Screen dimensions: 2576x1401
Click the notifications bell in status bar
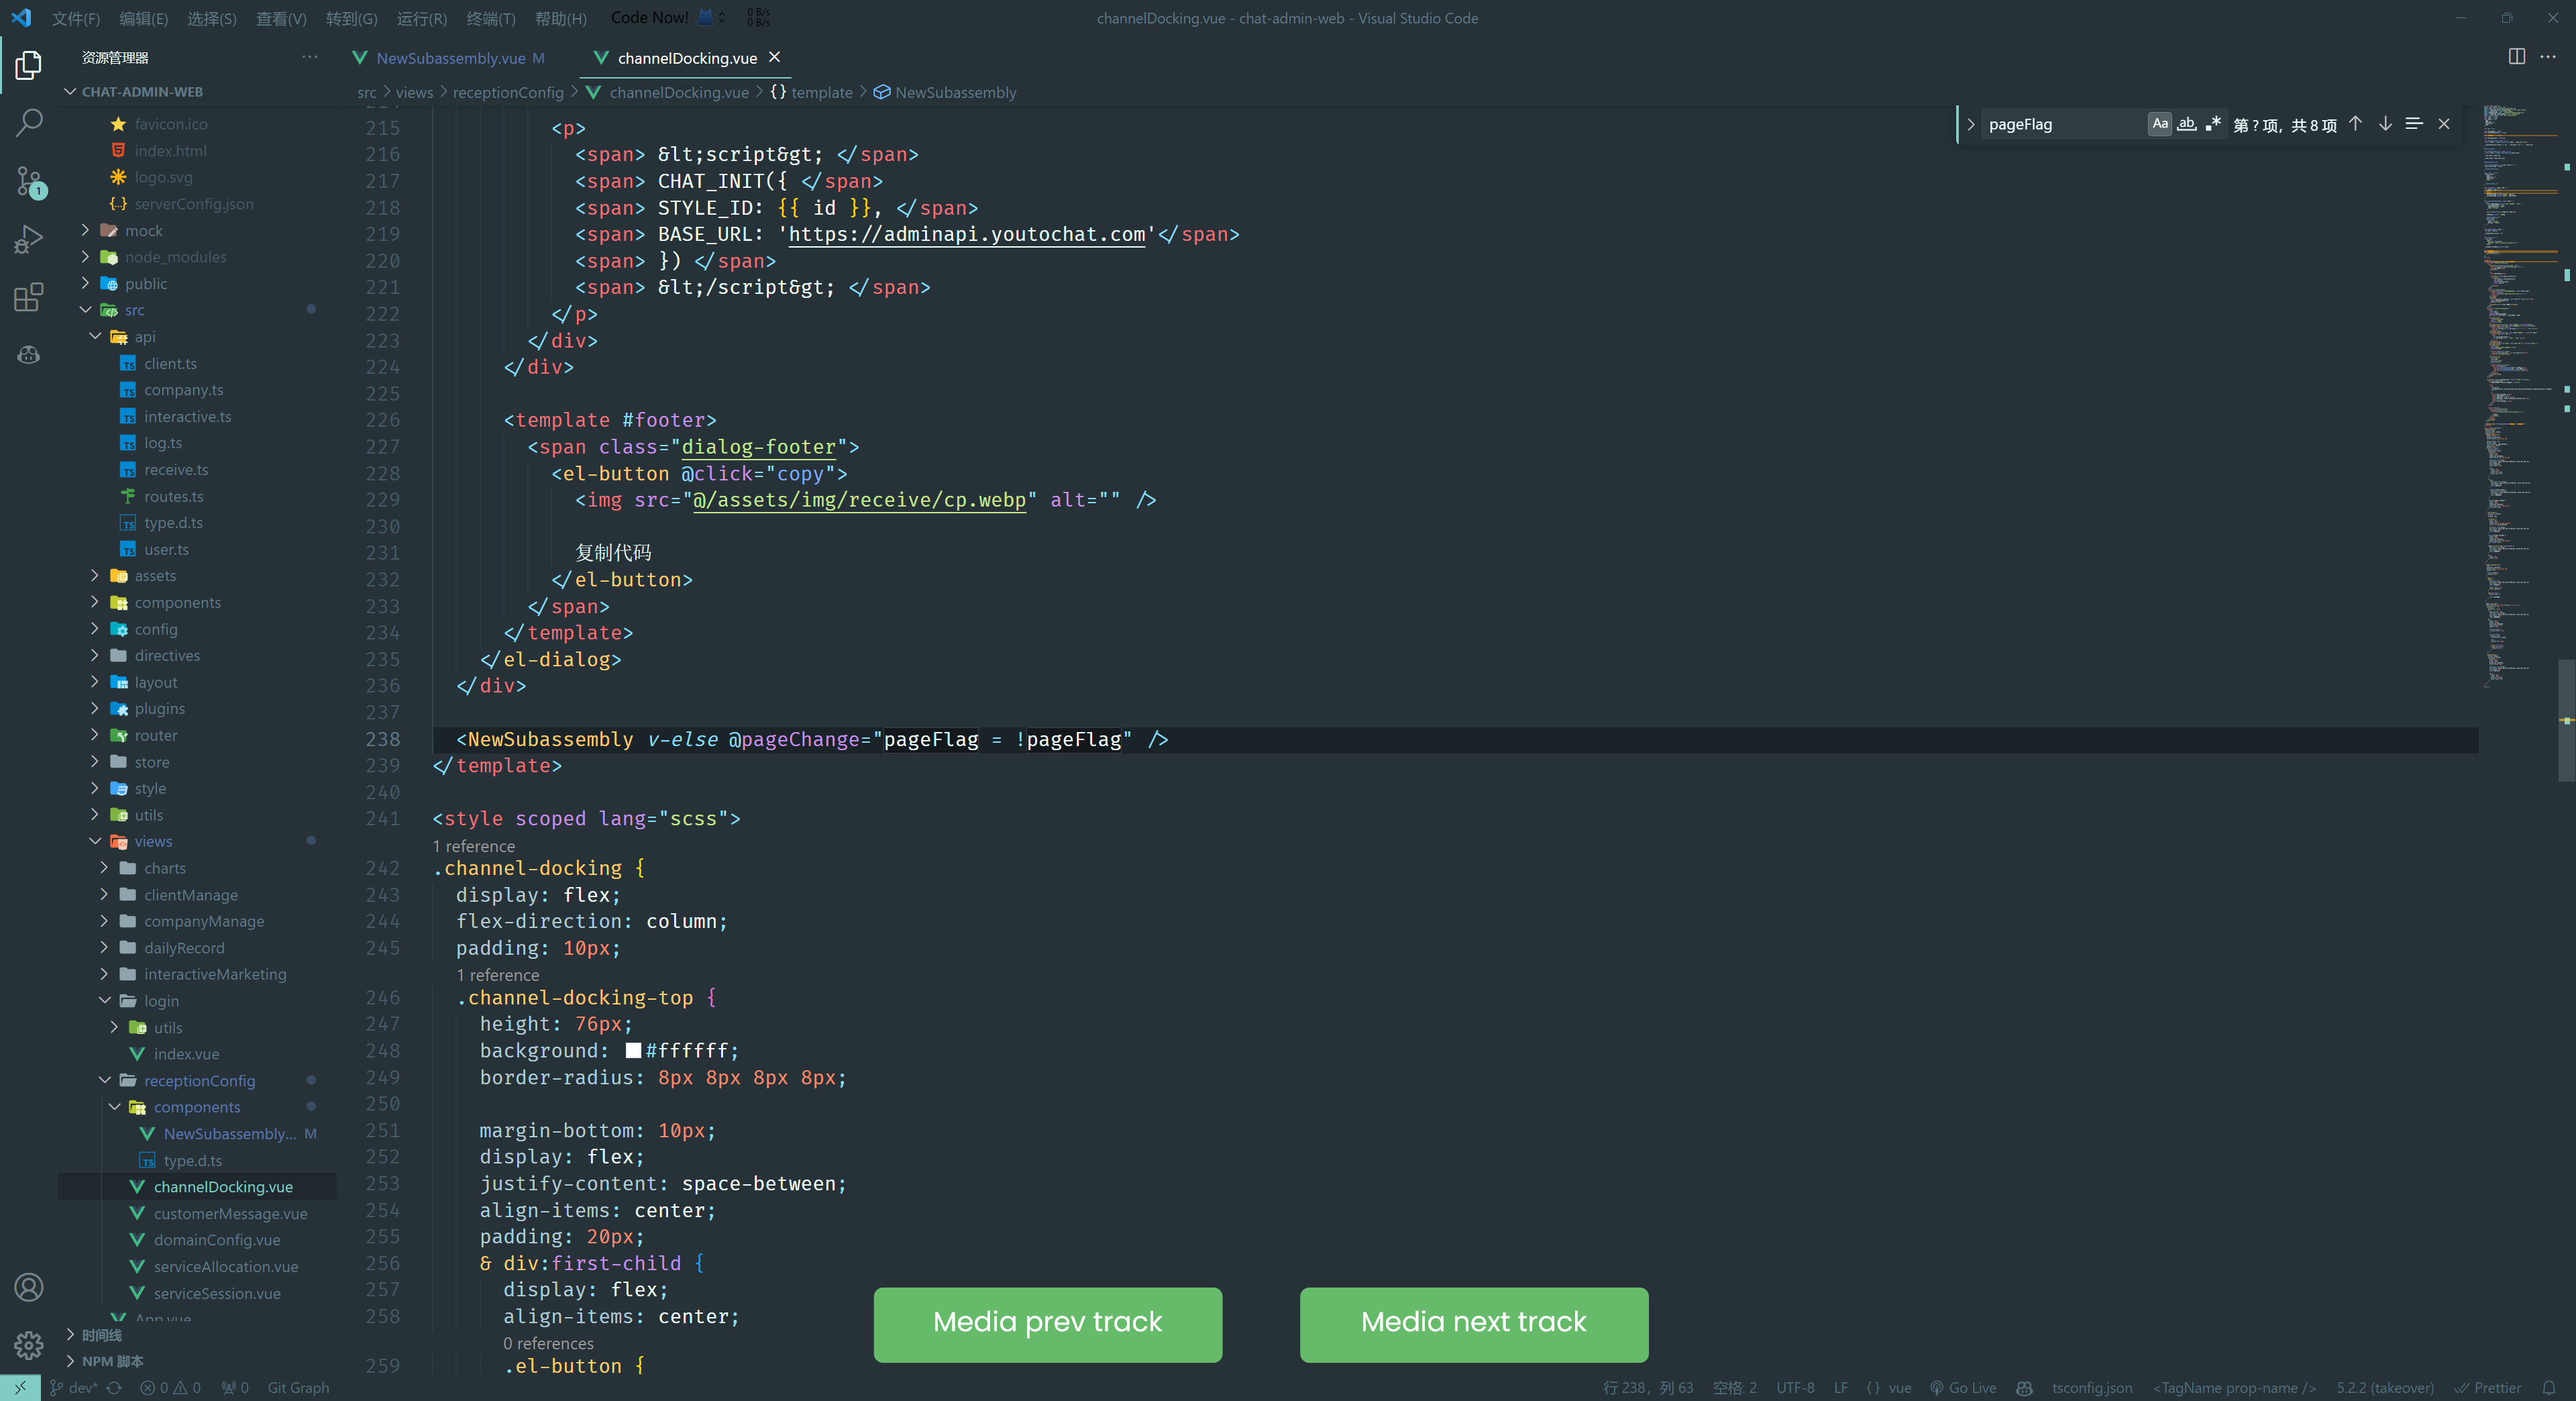(2549, 1388)
